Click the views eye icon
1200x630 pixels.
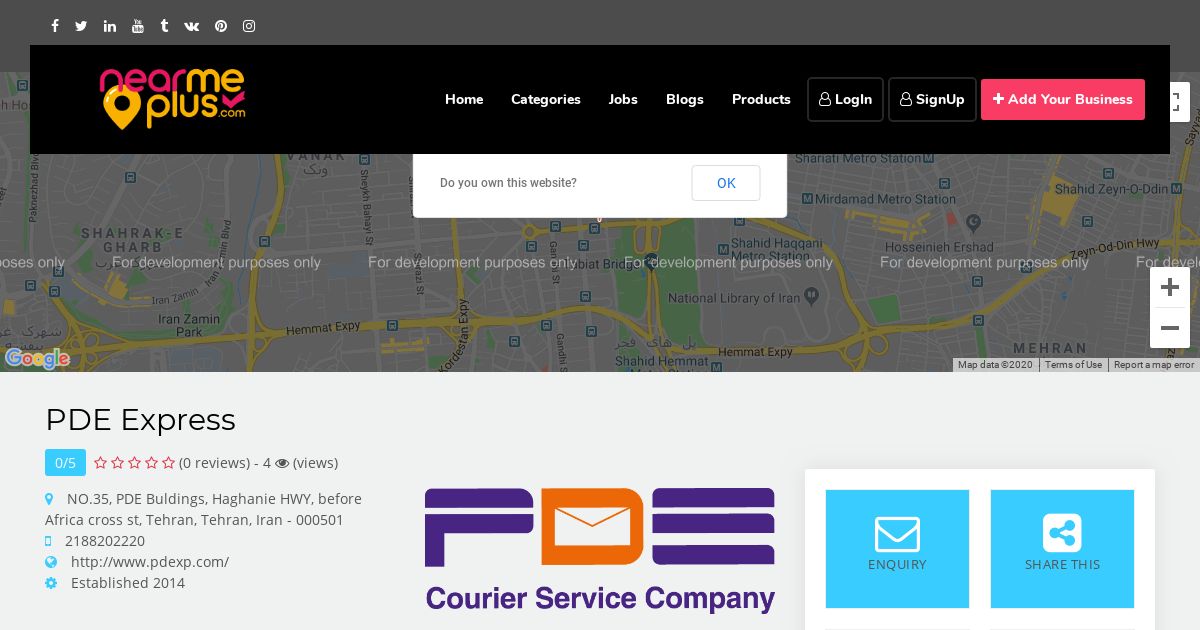coord(282,463)
